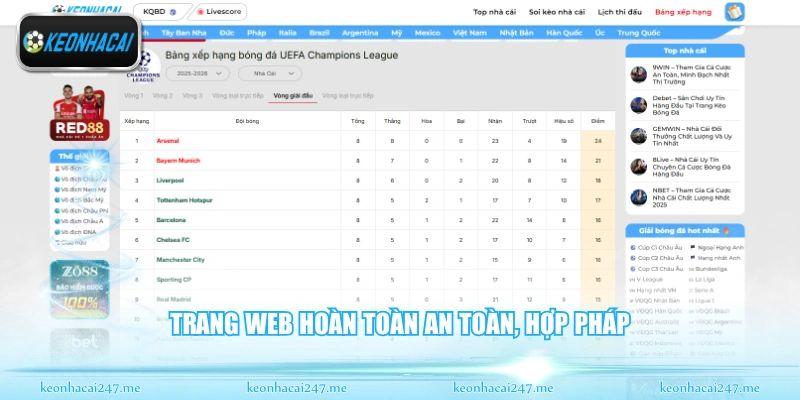
Task: Click the NBET bookmaker avatar
Action: [638, 197]
